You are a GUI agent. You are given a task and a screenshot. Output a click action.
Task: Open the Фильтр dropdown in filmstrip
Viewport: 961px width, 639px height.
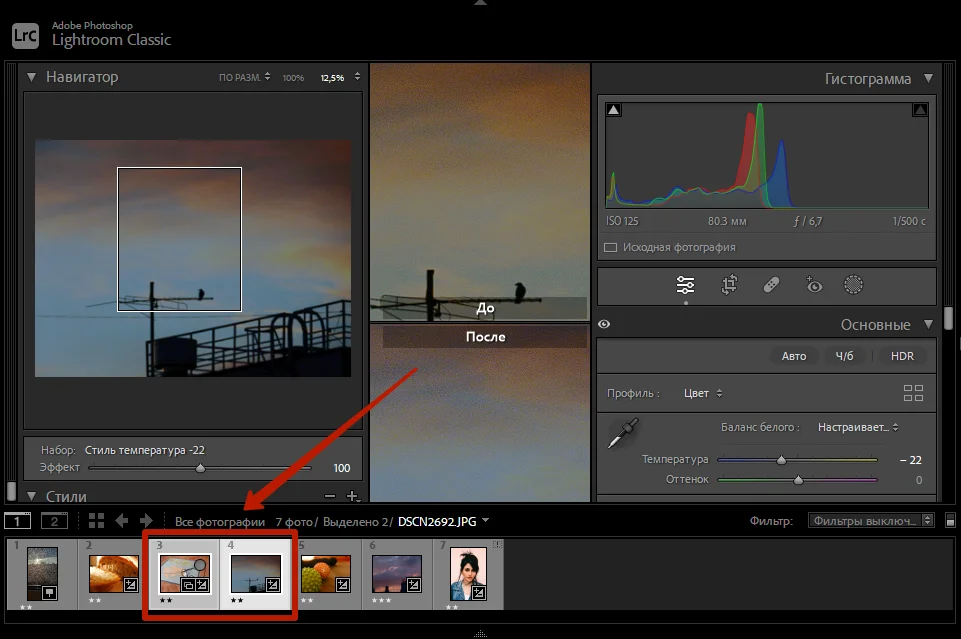coord(872,521)
